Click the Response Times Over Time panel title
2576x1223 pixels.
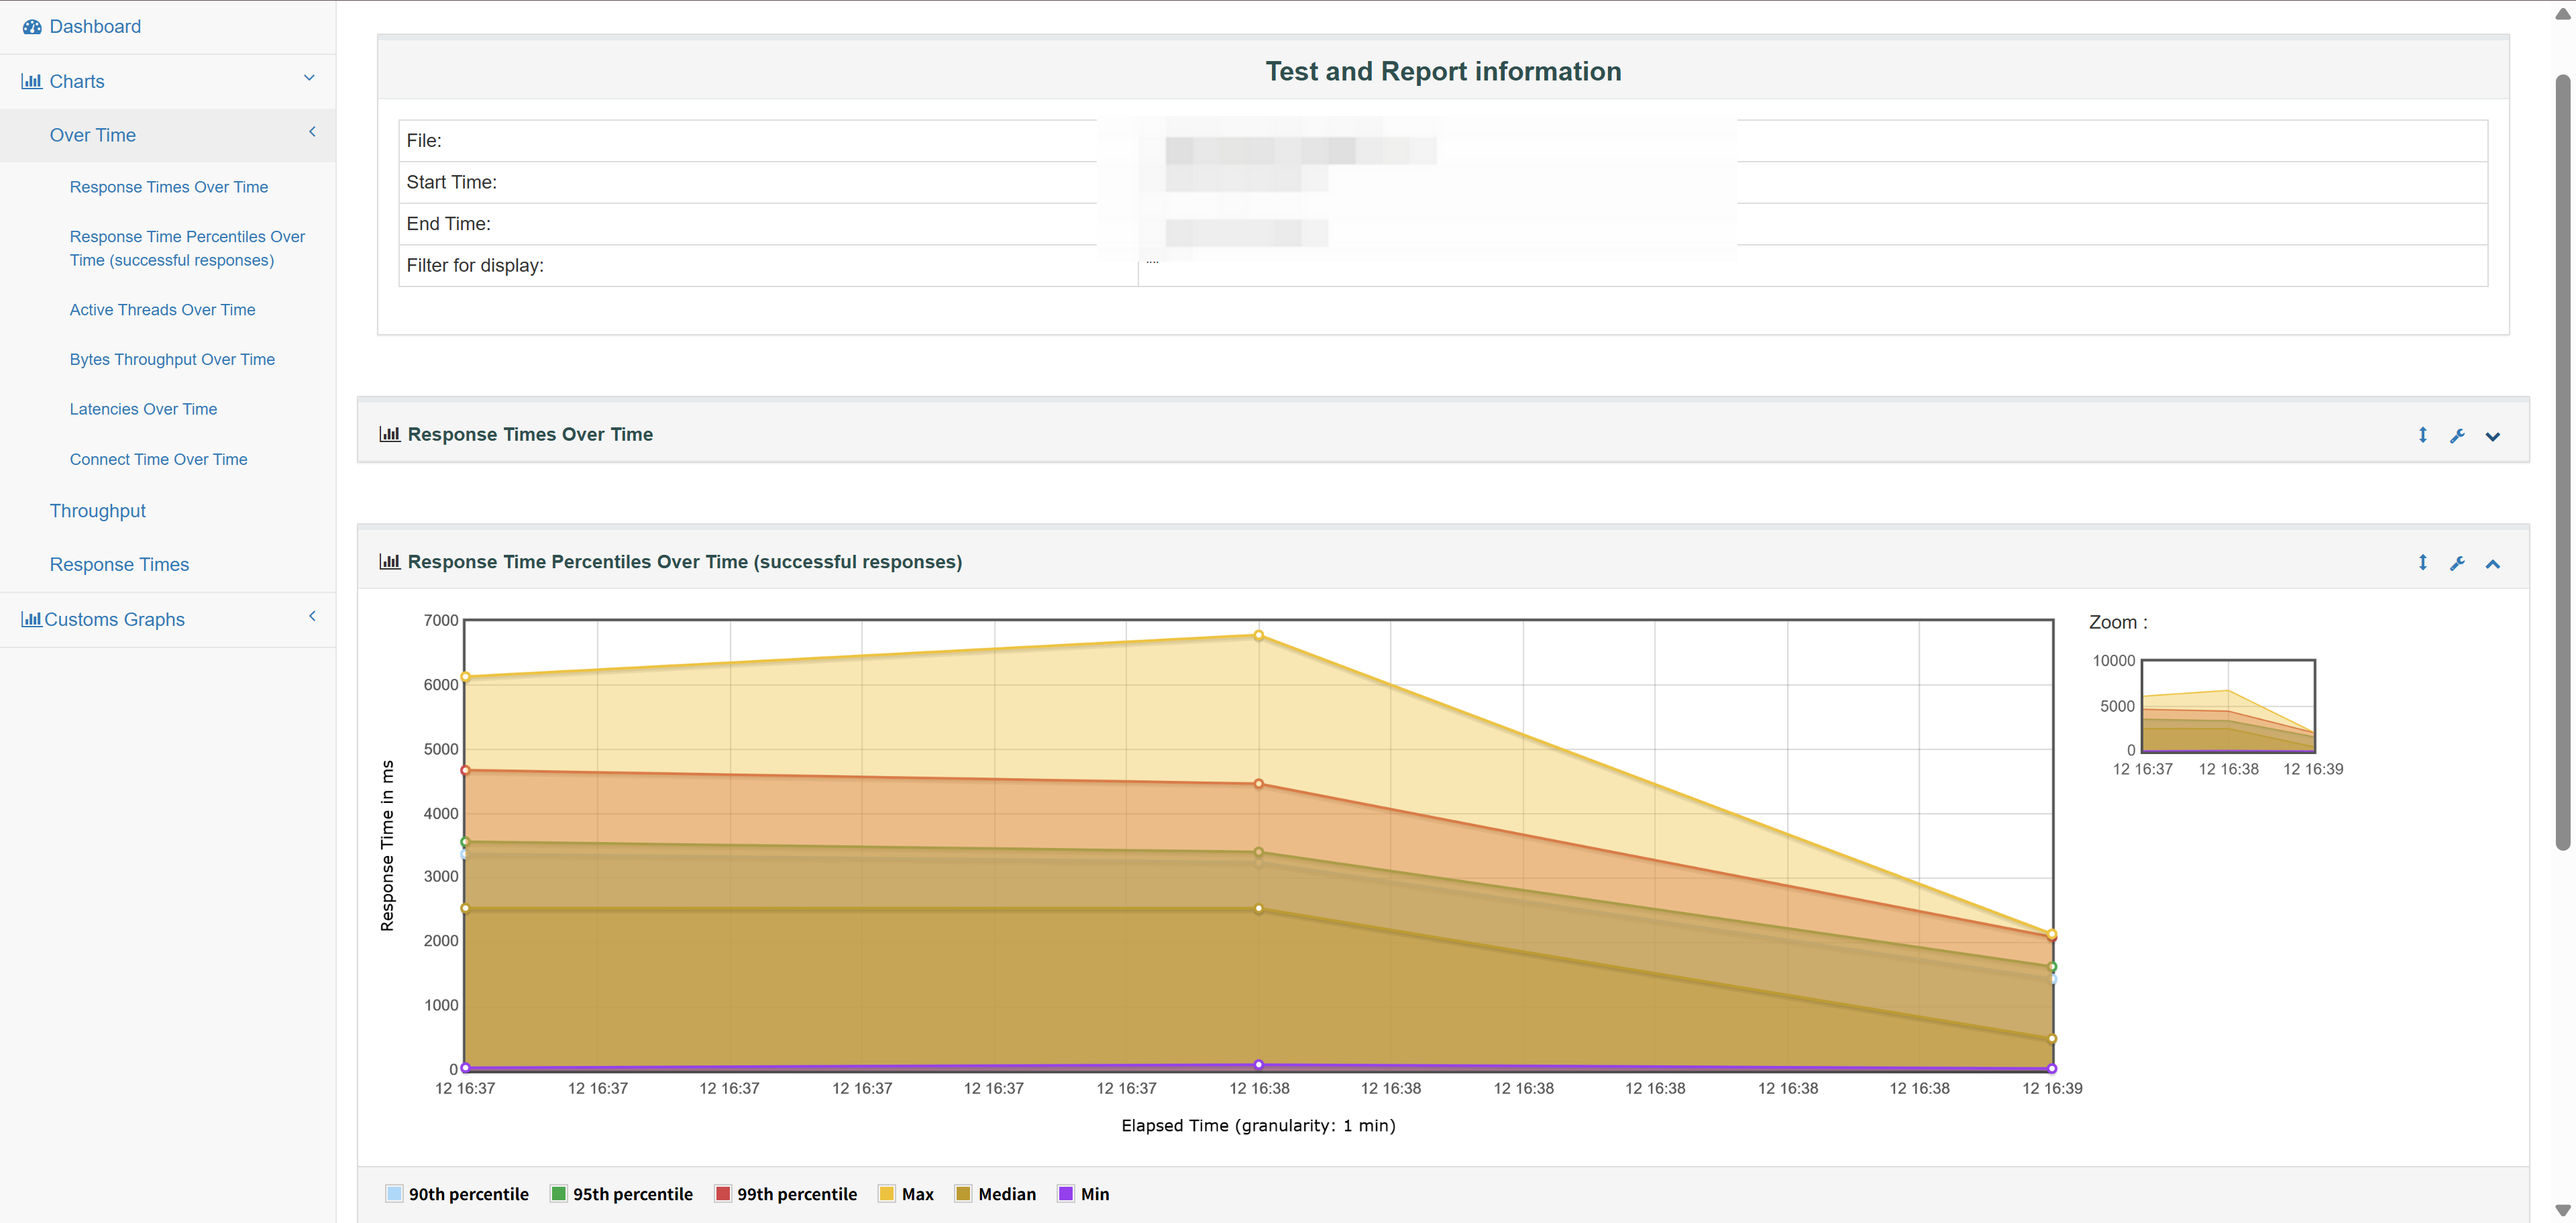click(x=530, y=434)
